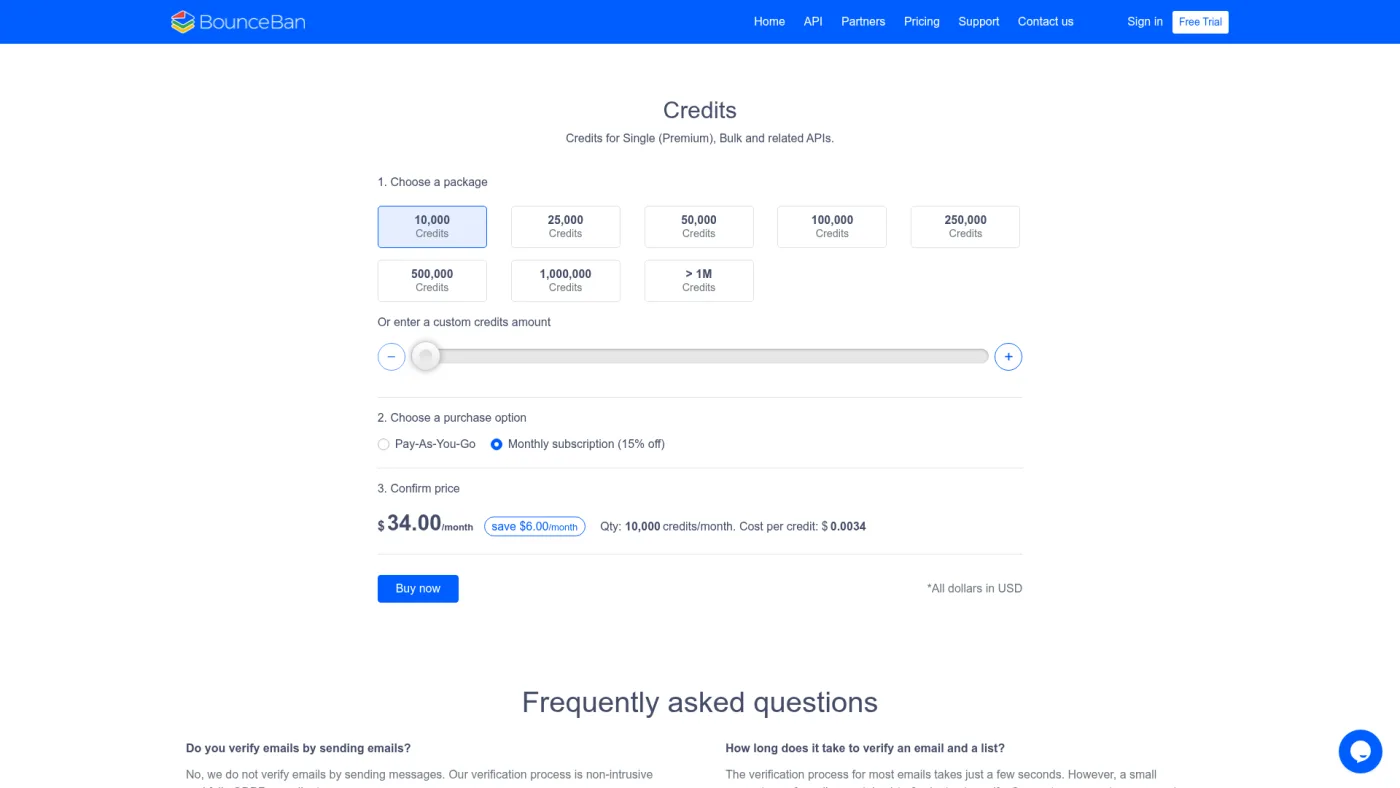Click 'Or enter a custom credits amount' label
Image resolution: width=1400 pixels, height=788 pixels.
[x=464, y=322]
